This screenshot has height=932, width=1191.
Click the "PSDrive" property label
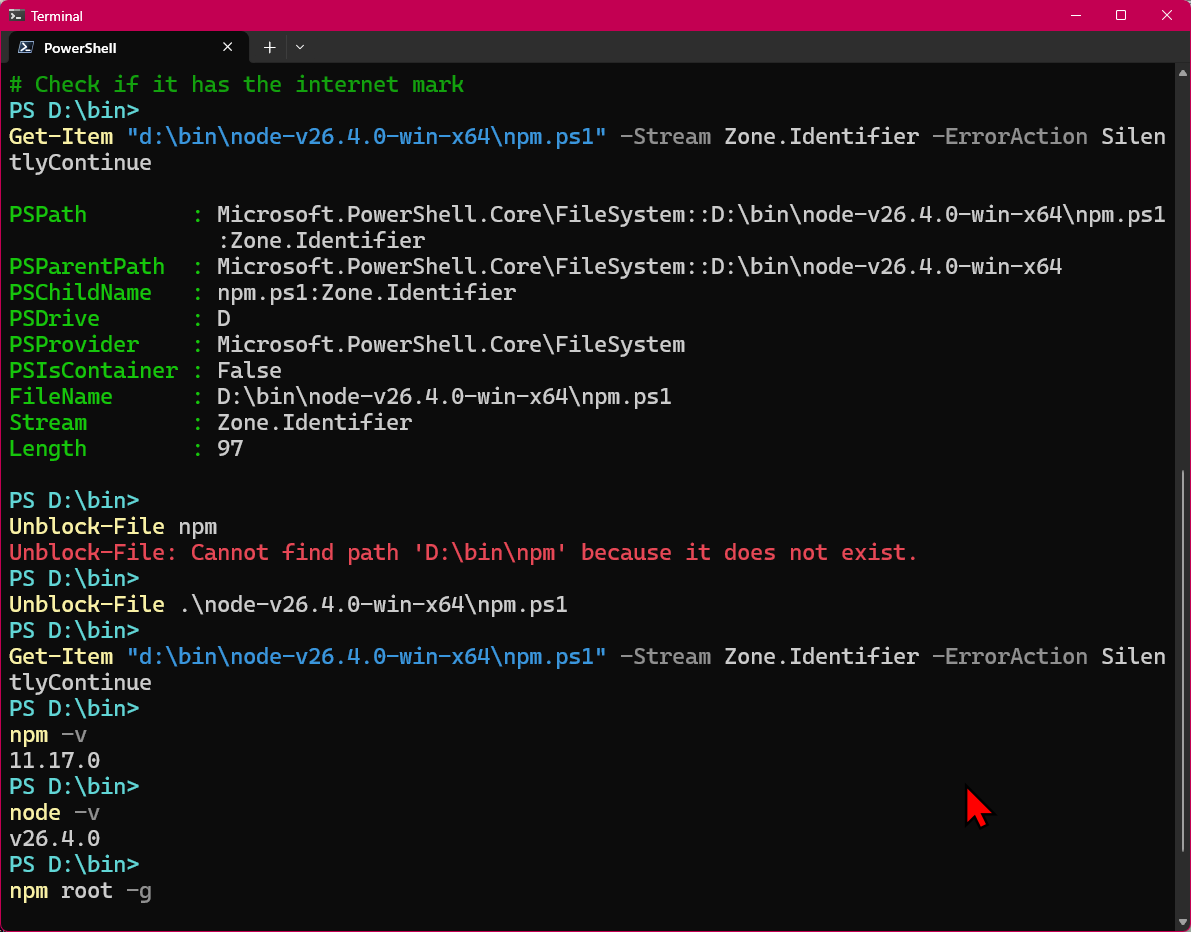(x=55, y=318)
